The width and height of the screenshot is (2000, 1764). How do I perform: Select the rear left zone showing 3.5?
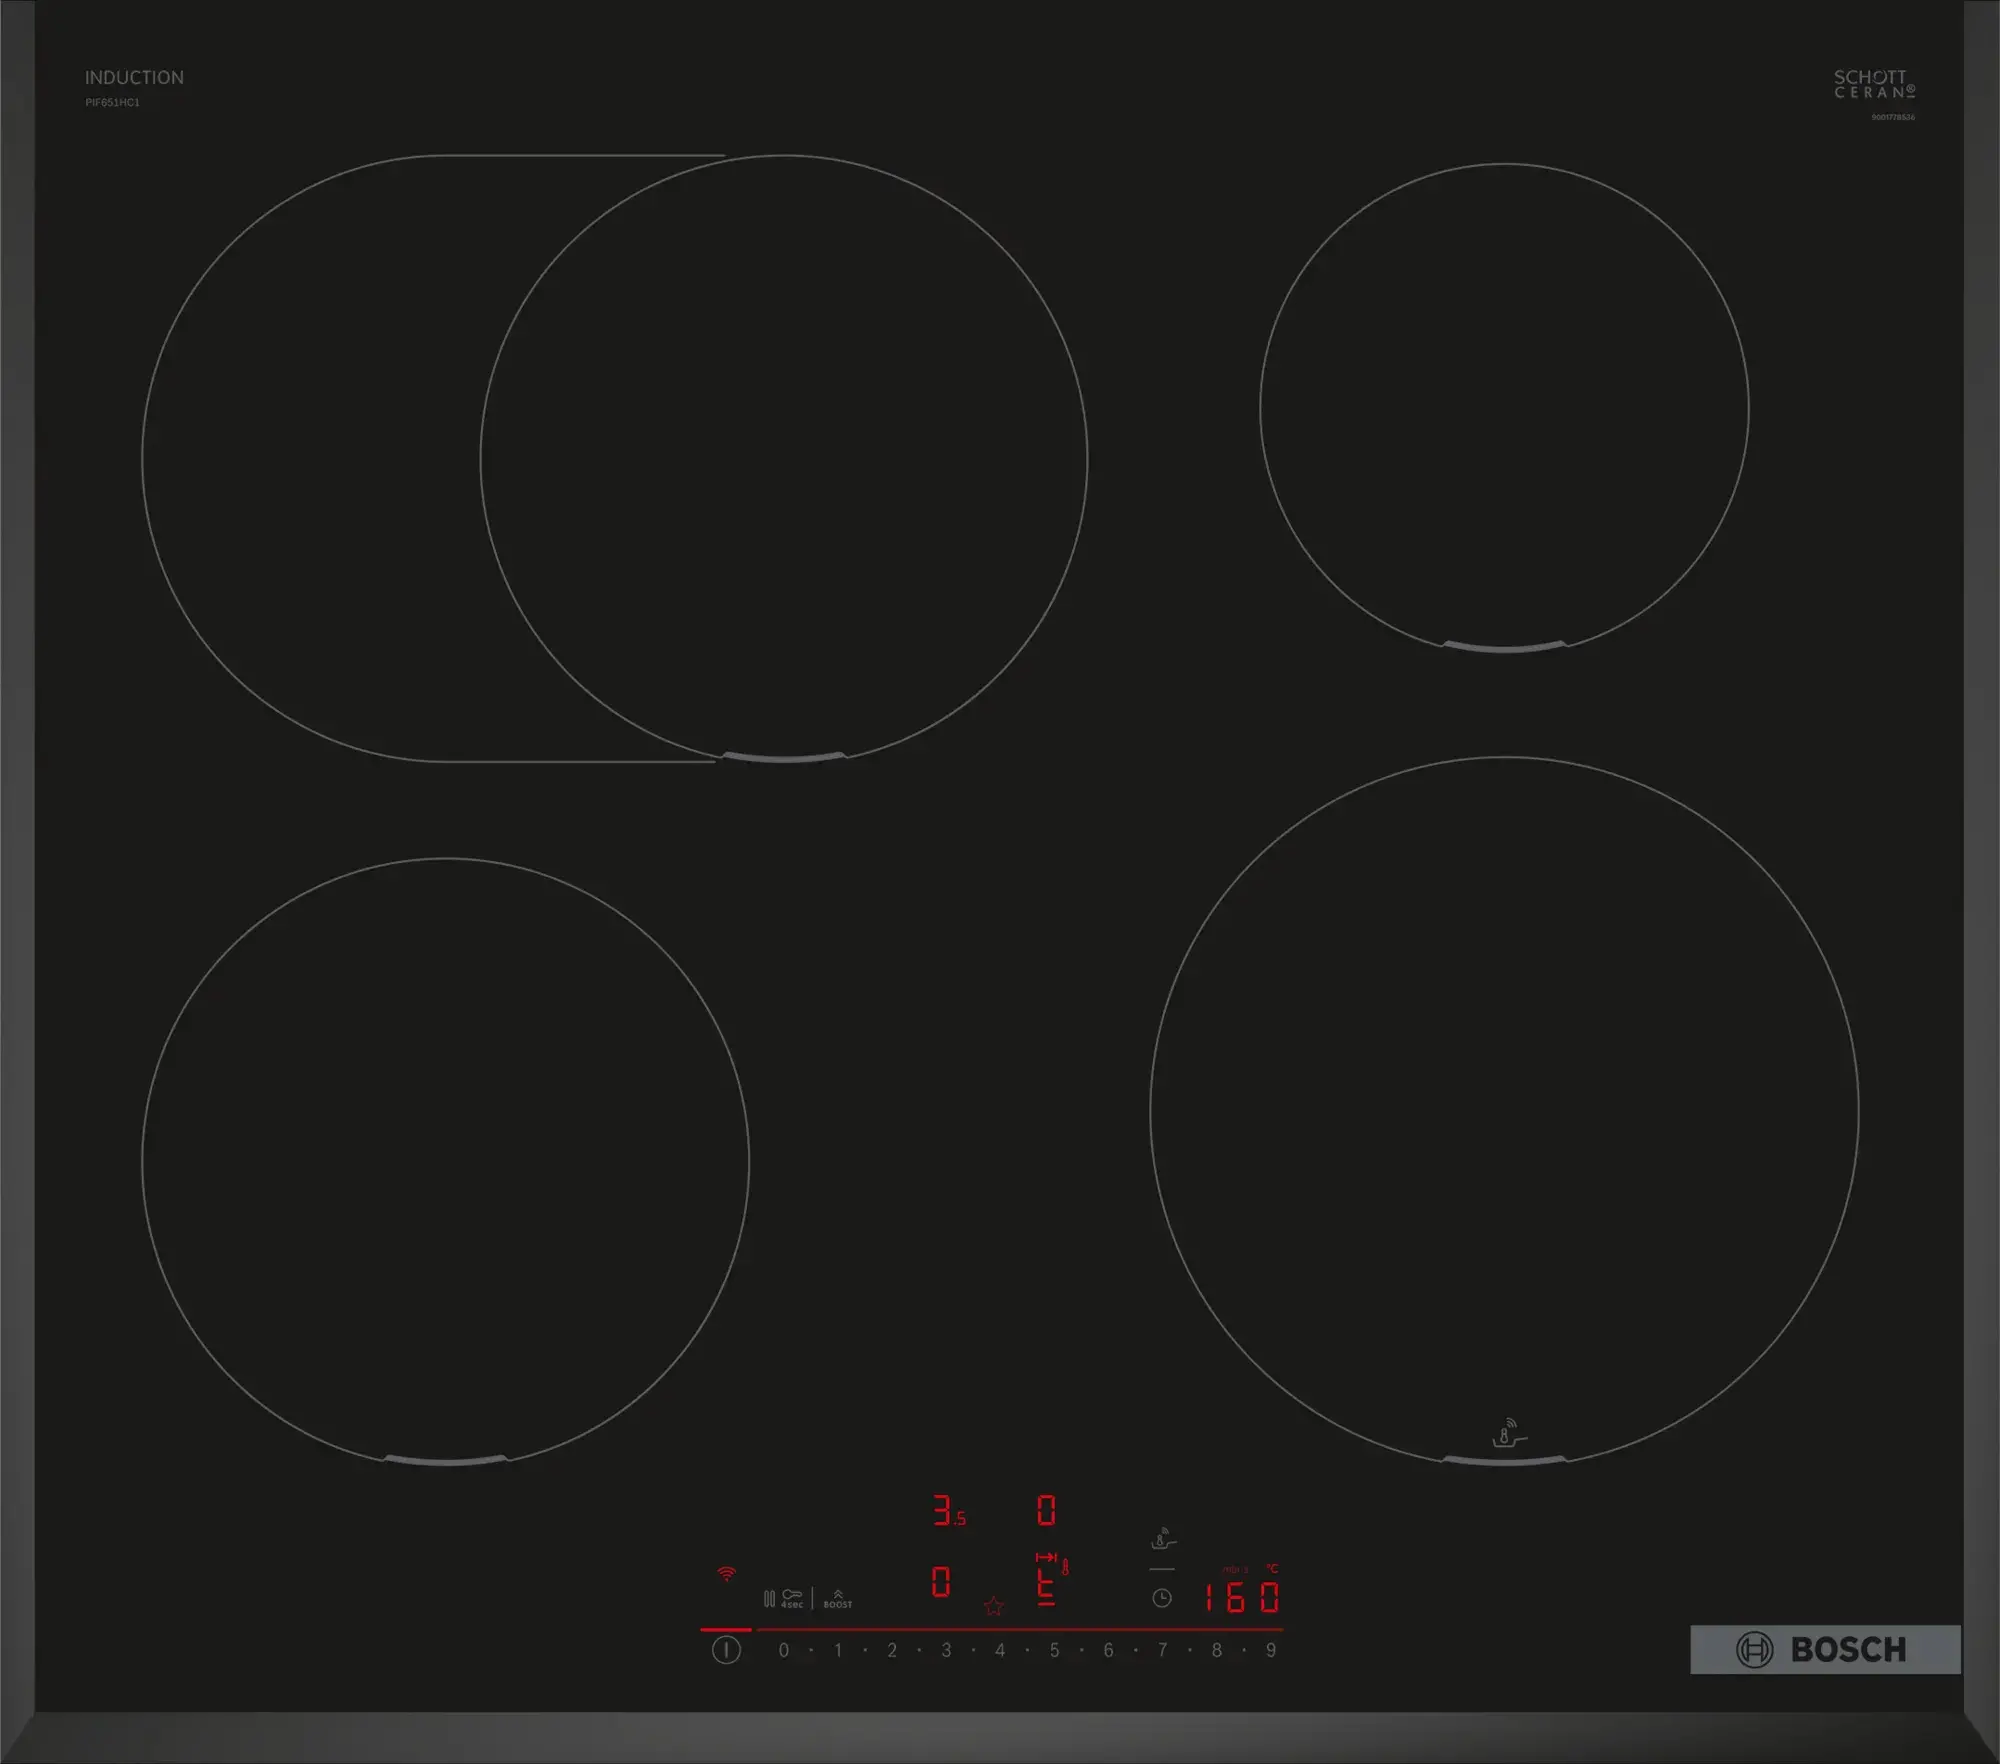[948, 1511]
